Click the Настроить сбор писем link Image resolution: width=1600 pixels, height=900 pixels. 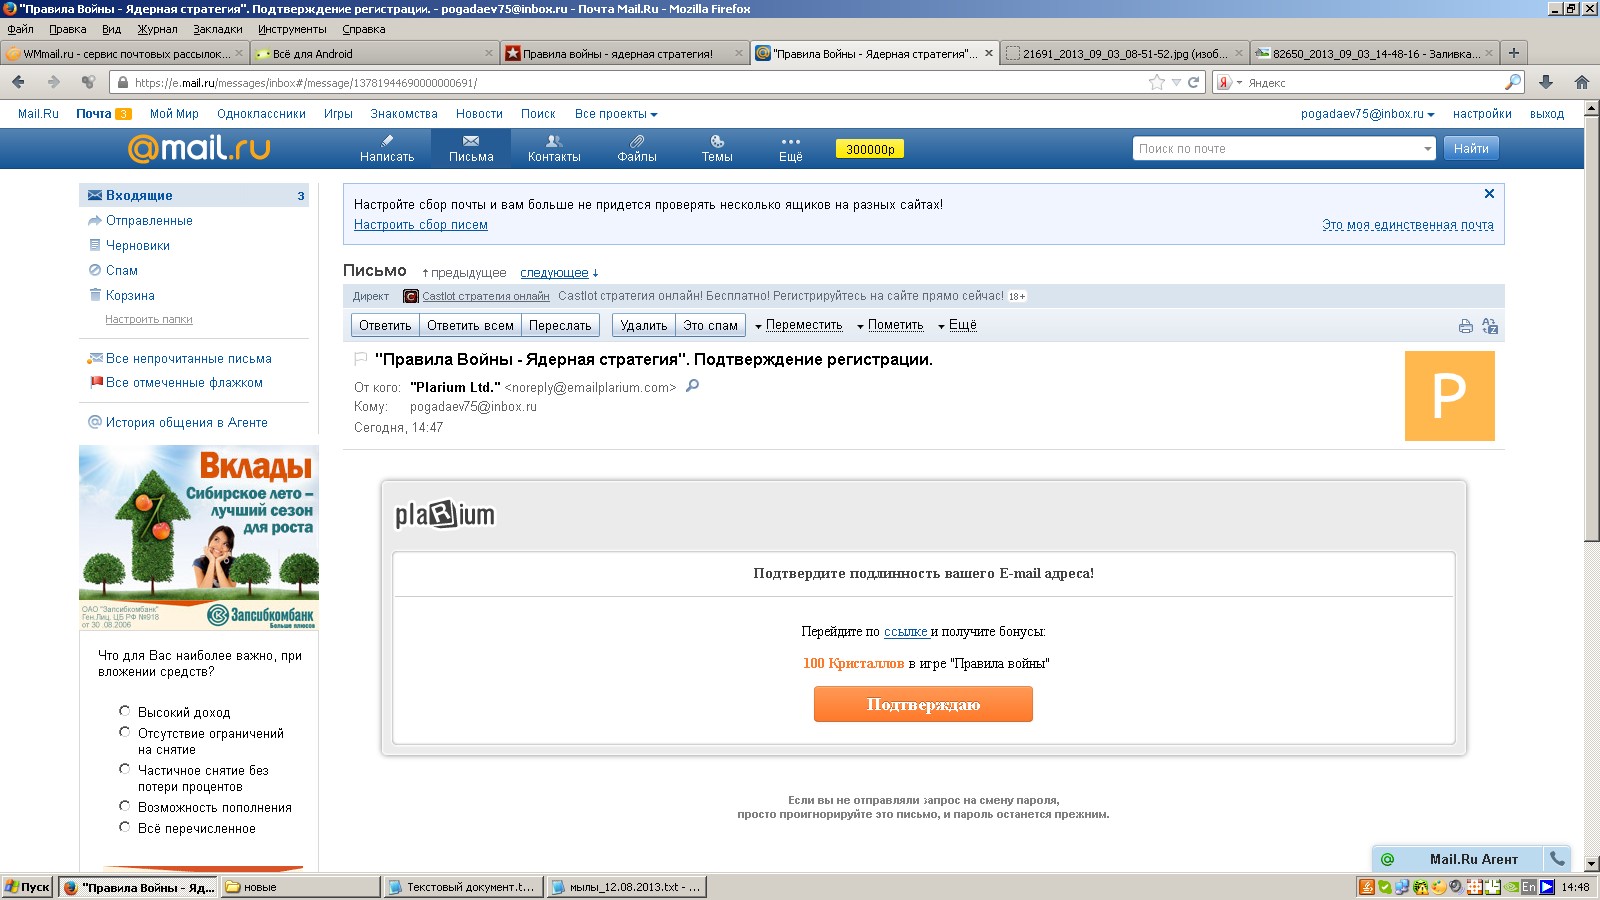421,225
